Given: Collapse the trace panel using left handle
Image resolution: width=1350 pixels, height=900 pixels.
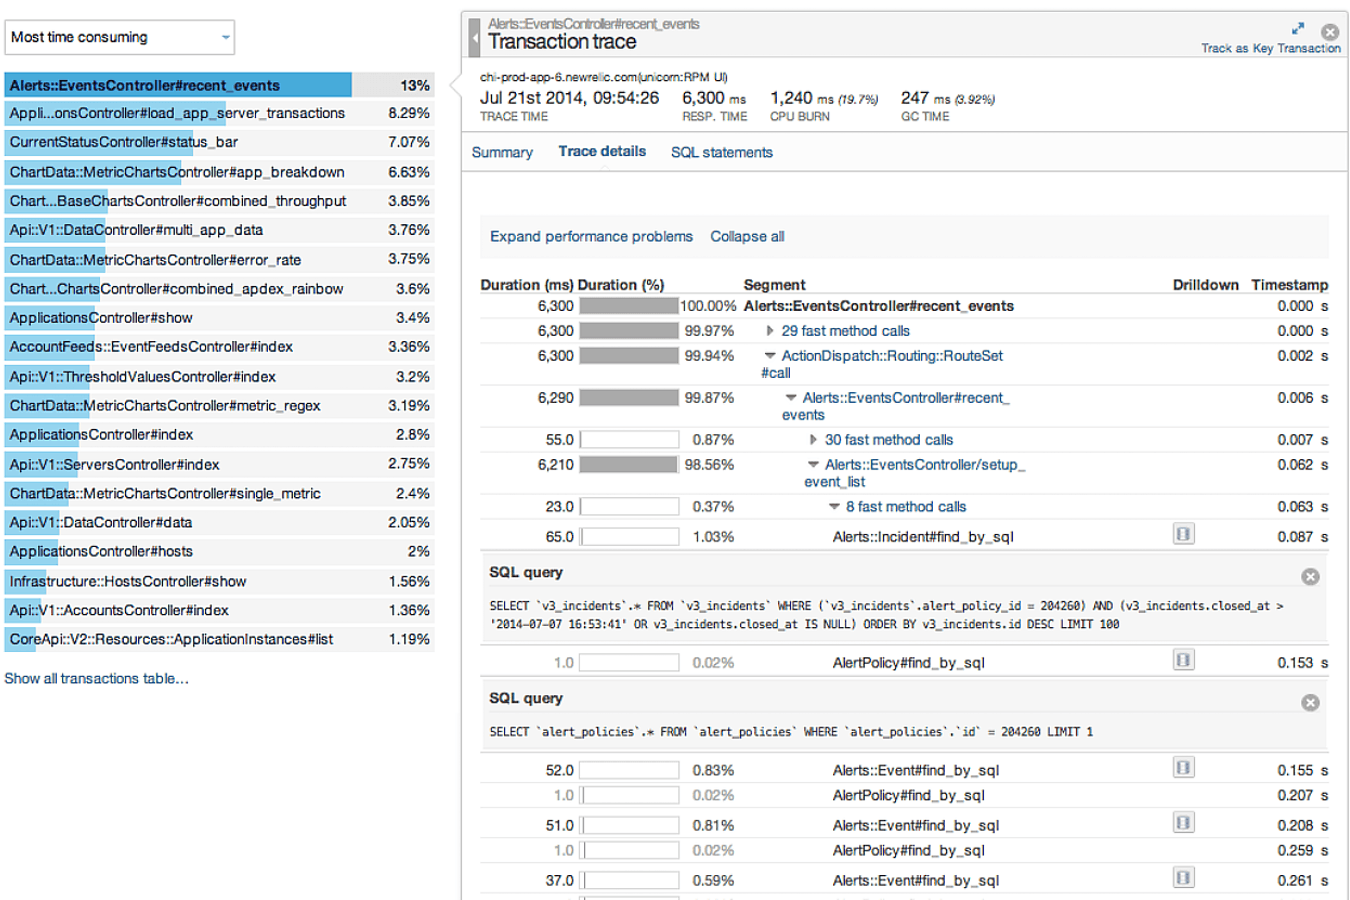Looking at the screenshot, I should pyautogui.click(x=474, y=39).
